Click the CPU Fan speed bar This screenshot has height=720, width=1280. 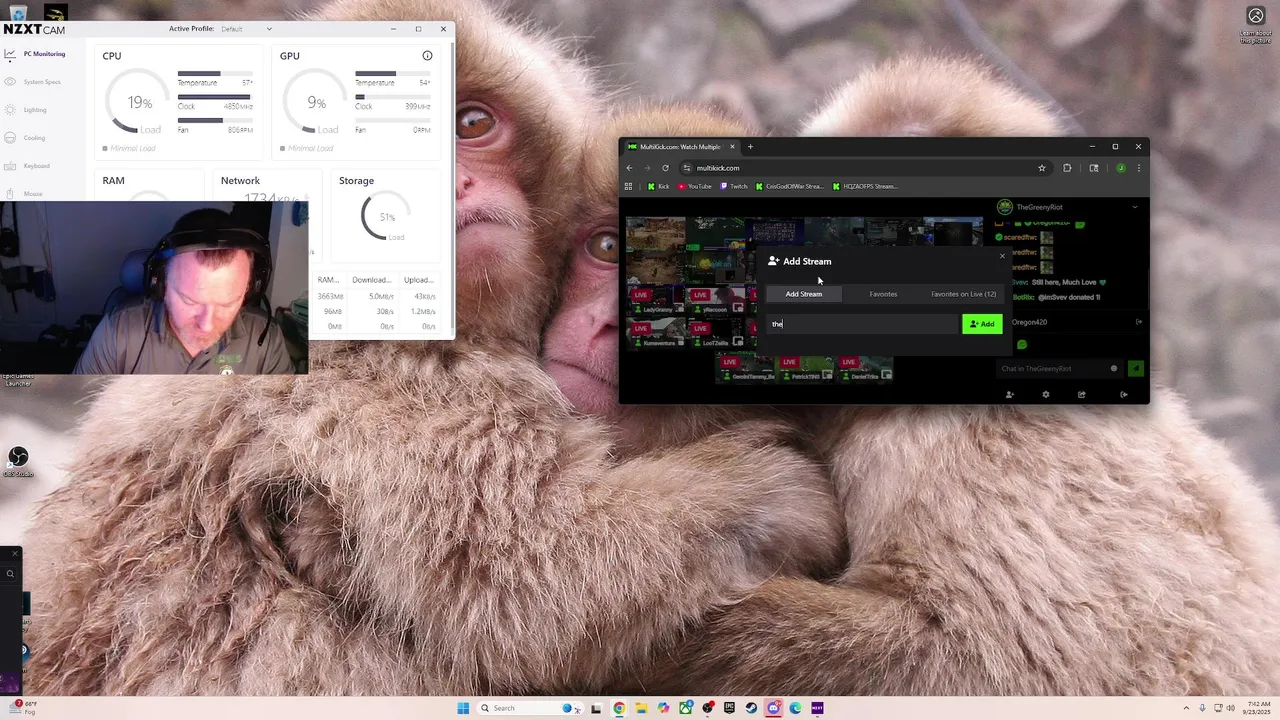(x=215, y=121)
